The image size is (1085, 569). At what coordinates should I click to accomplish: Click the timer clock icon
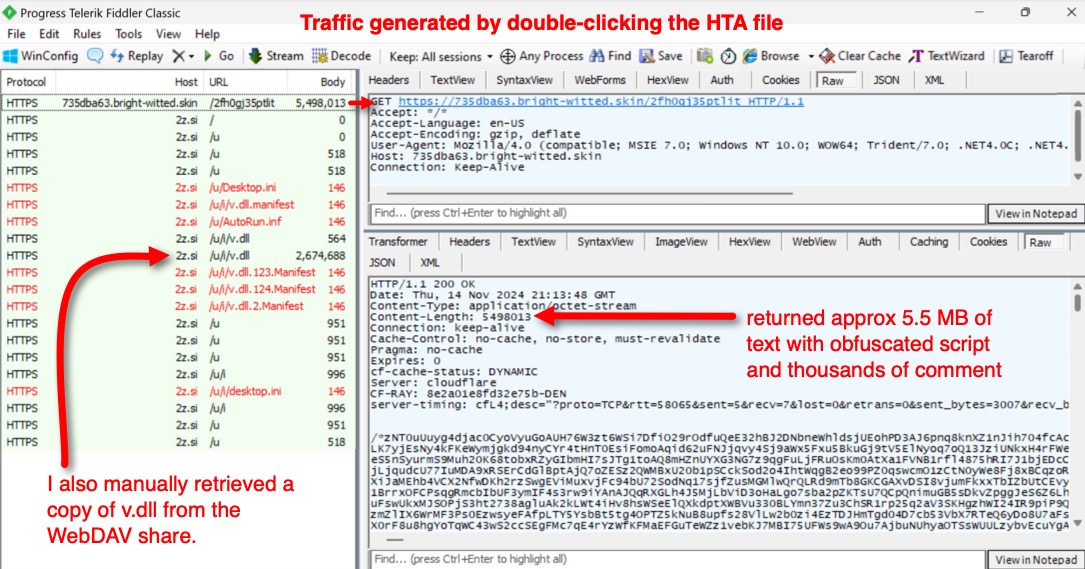point(728,56)
